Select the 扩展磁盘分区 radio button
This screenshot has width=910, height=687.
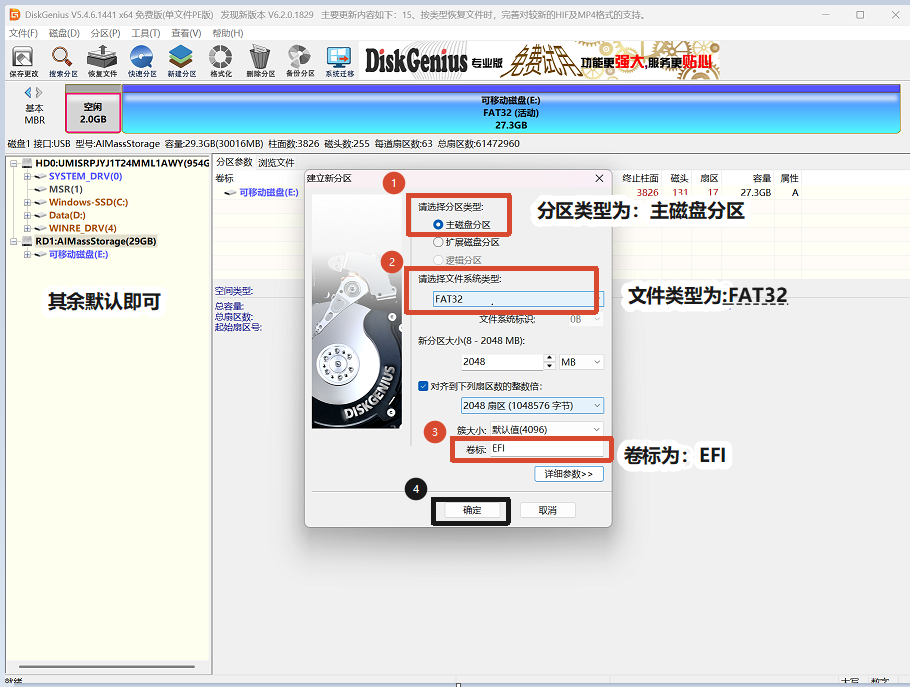(x=438, y=242)
